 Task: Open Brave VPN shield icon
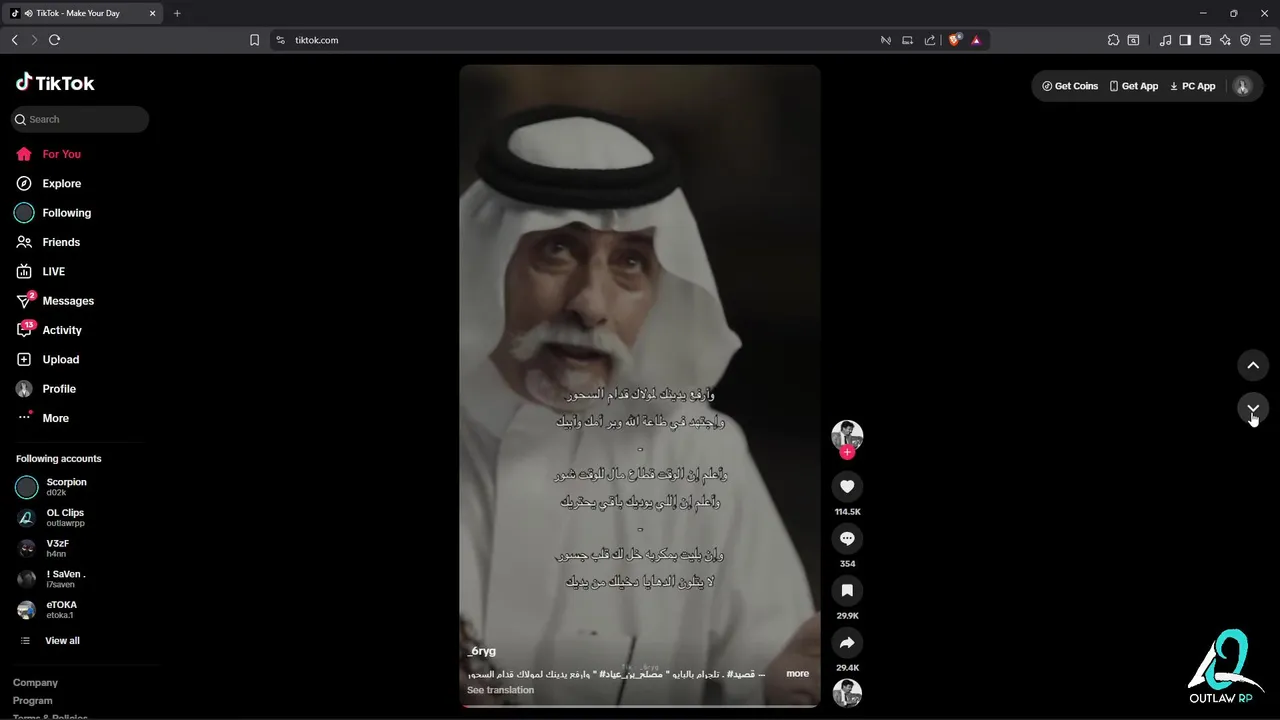pyautogui.click(x=1245, y=40)
